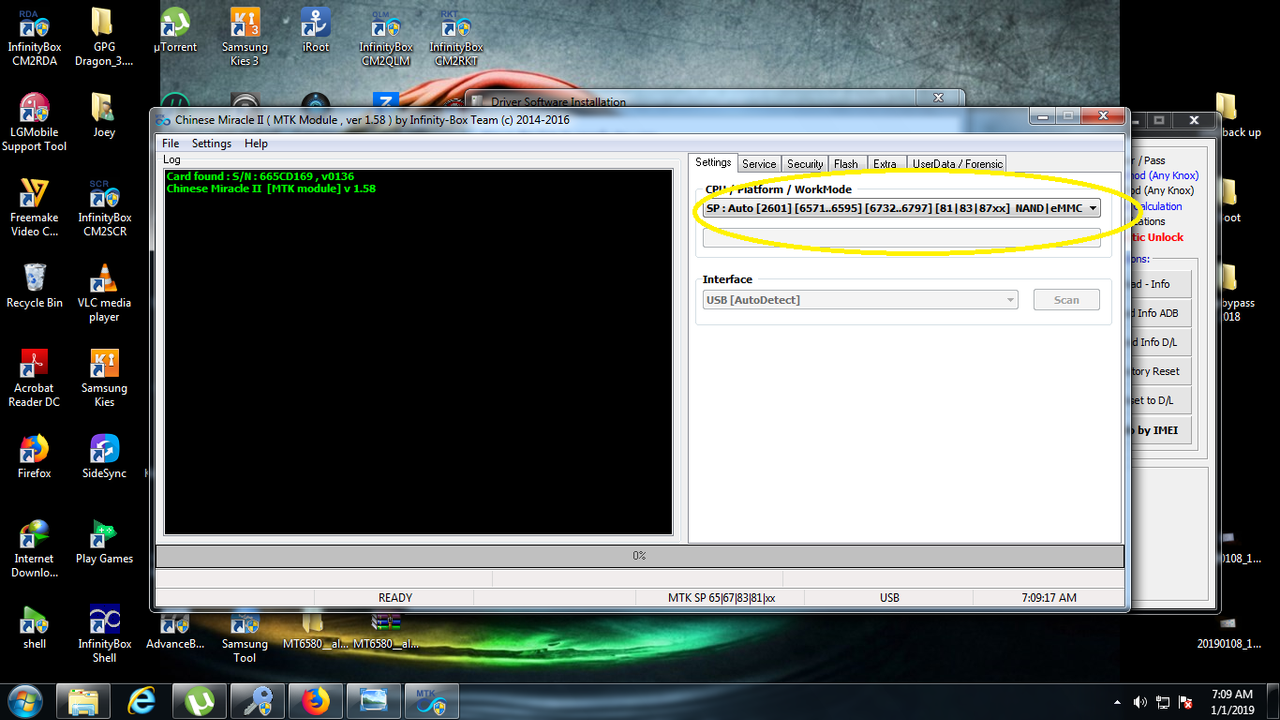Open InfinityBox Shell desktop shortcut
Screen dimensions: 1280x720
(104, 634)
